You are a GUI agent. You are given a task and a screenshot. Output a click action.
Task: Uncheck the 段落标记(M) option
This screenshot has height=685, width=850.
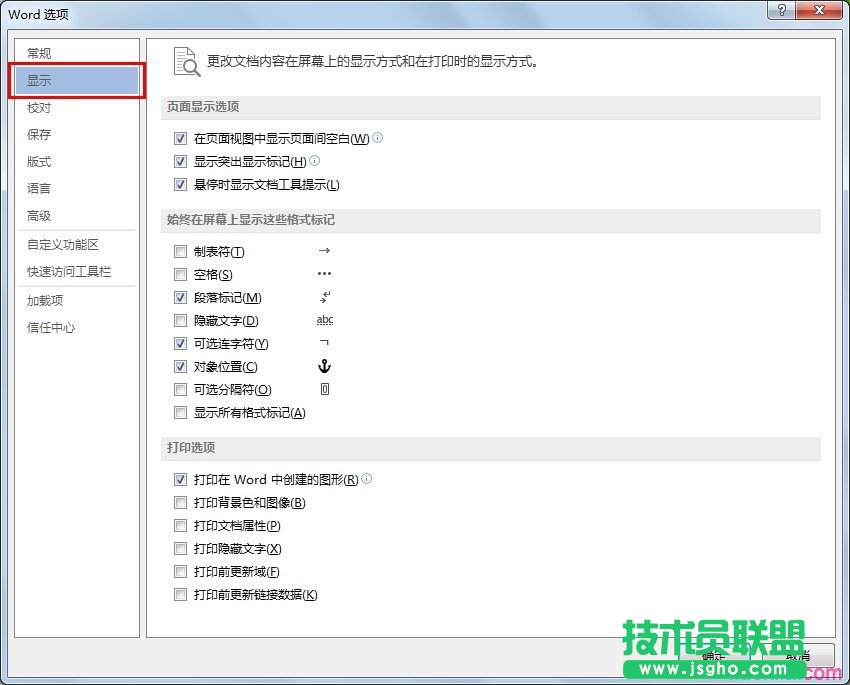pyautogui.click(x=180, y=298)
